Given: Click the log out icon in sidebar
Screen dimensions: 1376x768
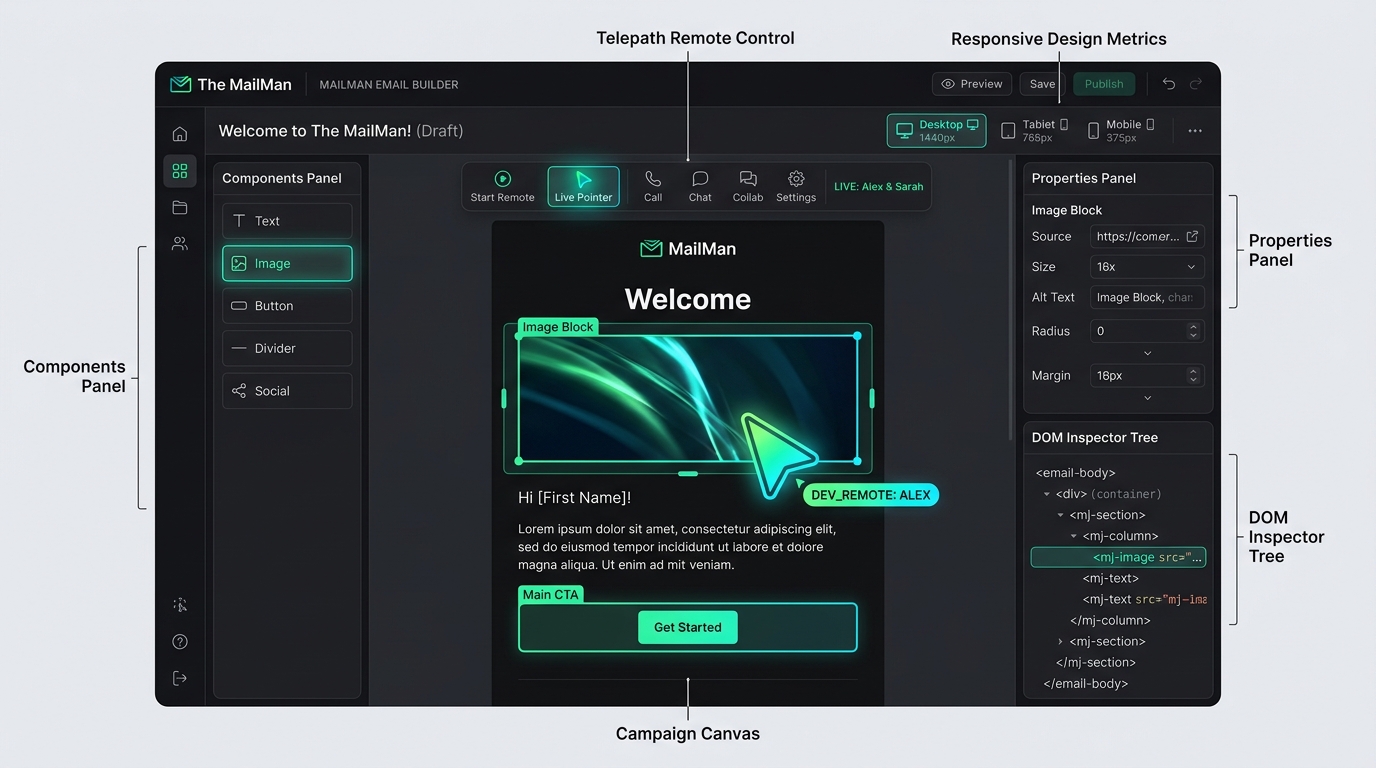Looking at the screenshot, I should pyautogui.click(x=180, y=678).
